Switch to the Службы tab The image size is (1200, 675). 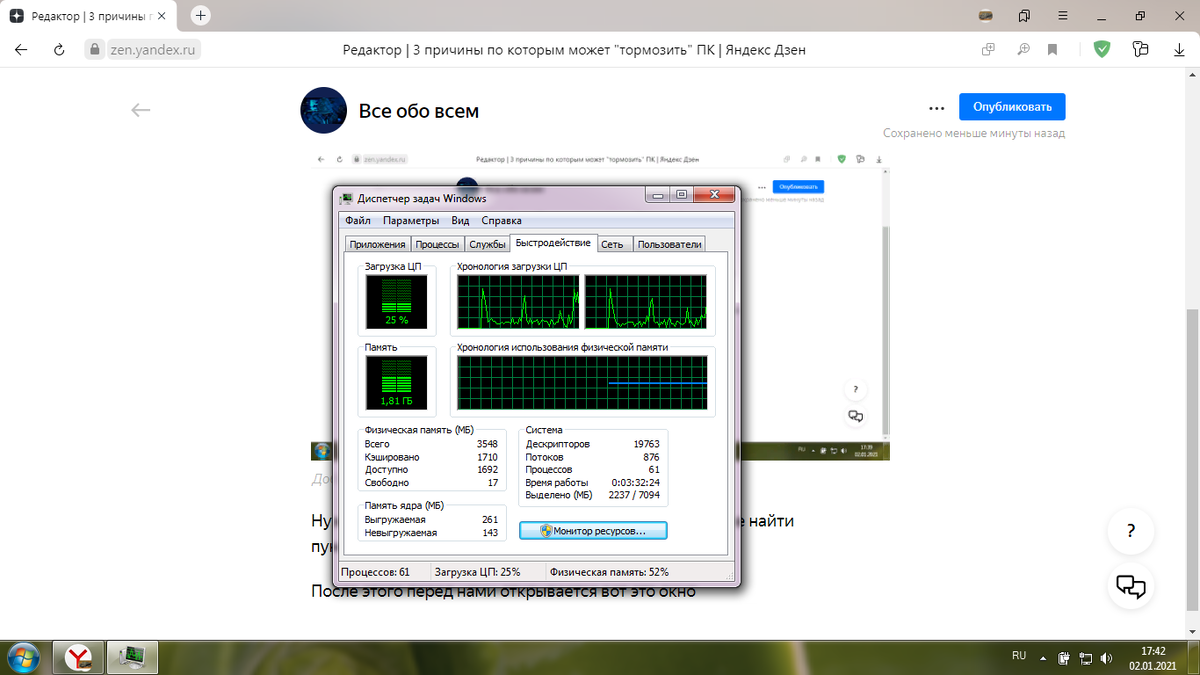(x=487, y=244)
